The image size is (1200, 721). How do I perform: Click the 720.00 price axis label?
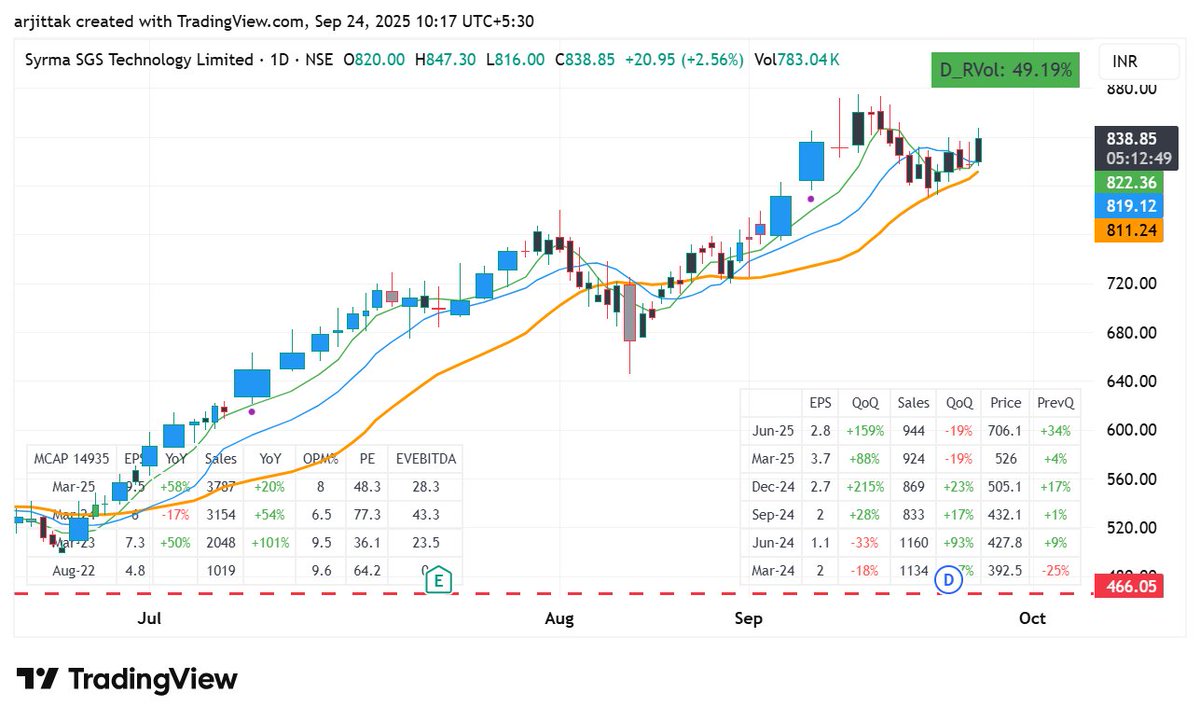(1131, 284)
